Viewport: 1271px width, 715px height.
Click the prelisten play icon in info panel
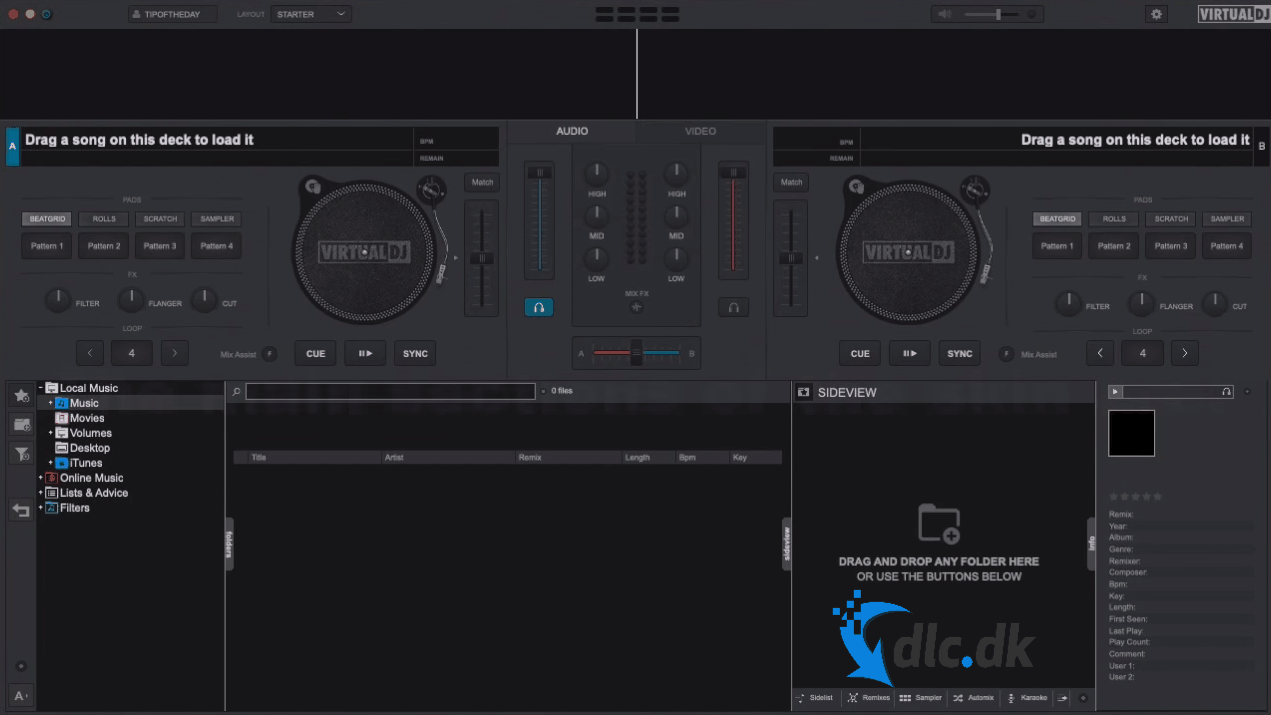1116,392
